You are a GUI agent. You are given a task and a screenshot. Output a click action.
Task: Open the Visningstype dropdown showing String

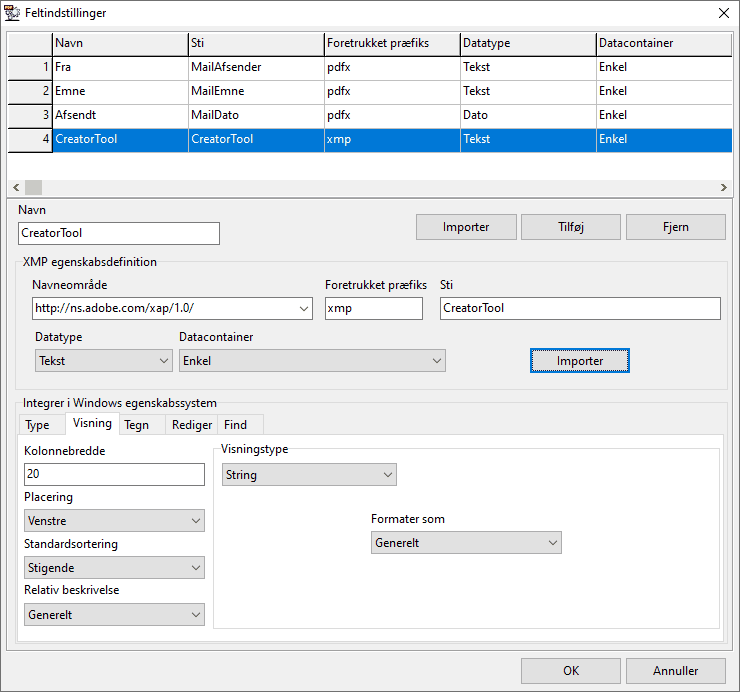pyautogui.click(x=309, y=474)
